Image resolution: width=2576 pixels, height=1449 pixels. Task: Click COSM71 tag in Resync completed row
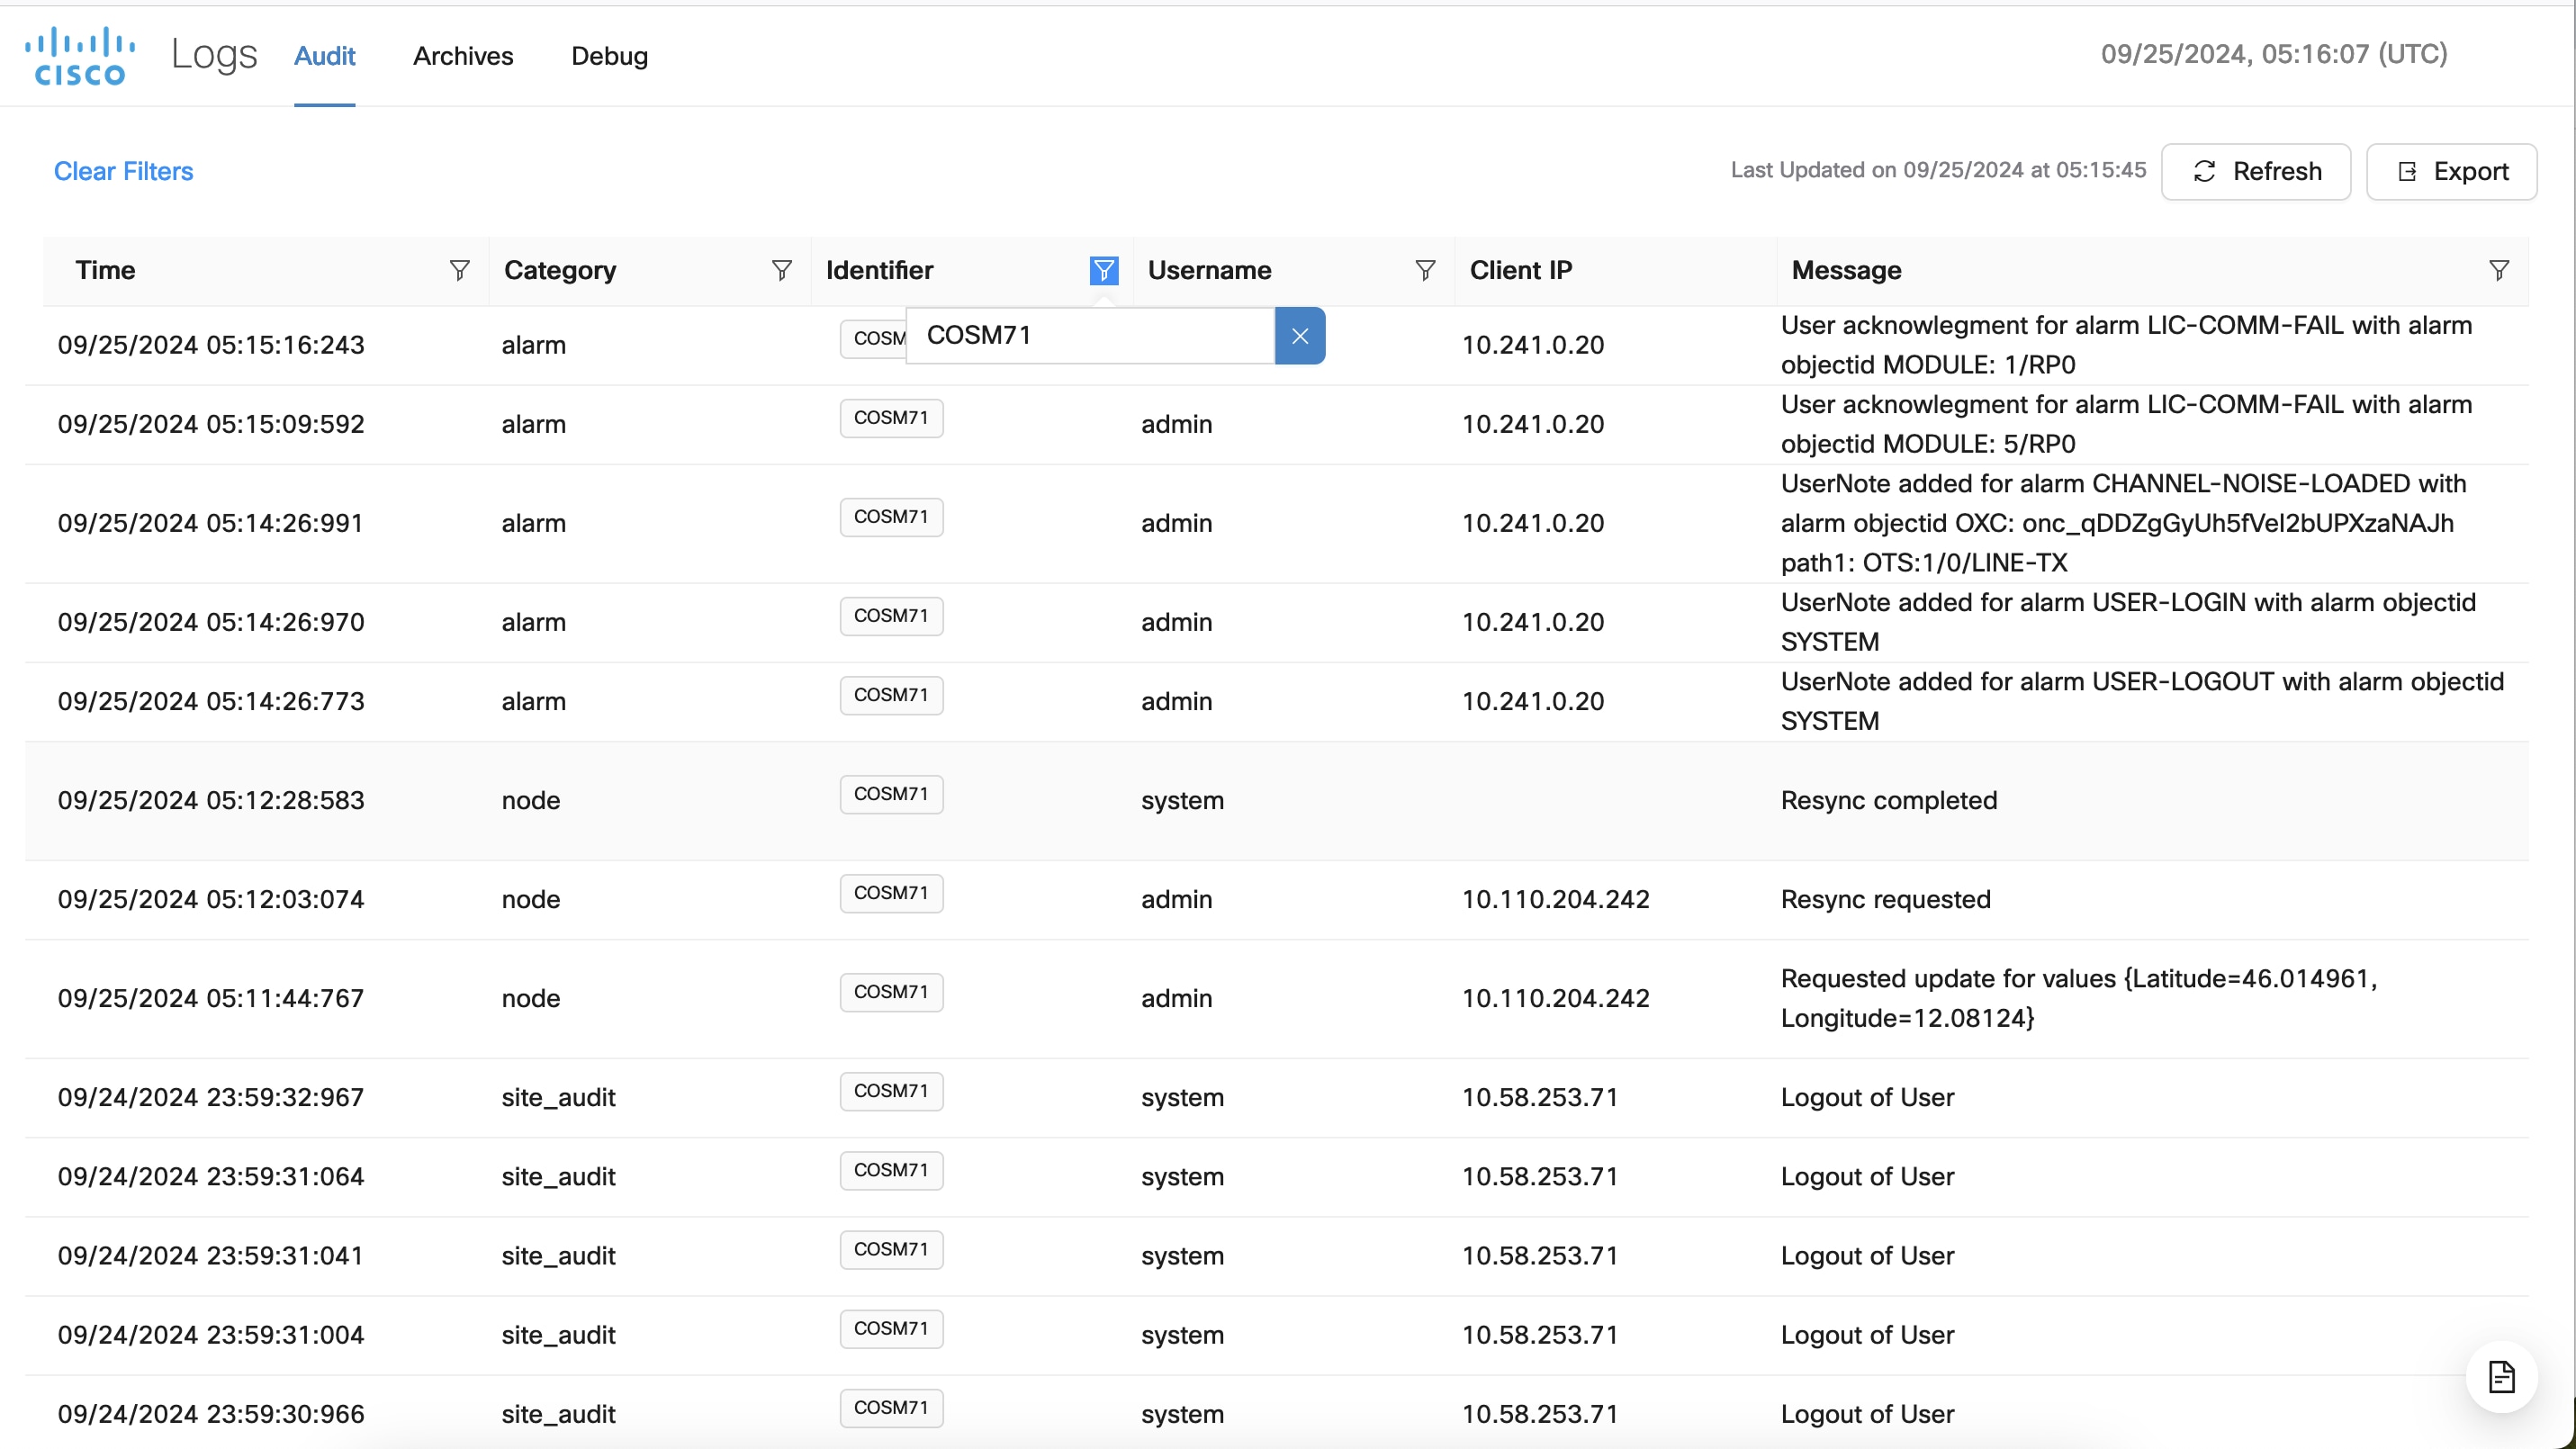pos(891,794)
